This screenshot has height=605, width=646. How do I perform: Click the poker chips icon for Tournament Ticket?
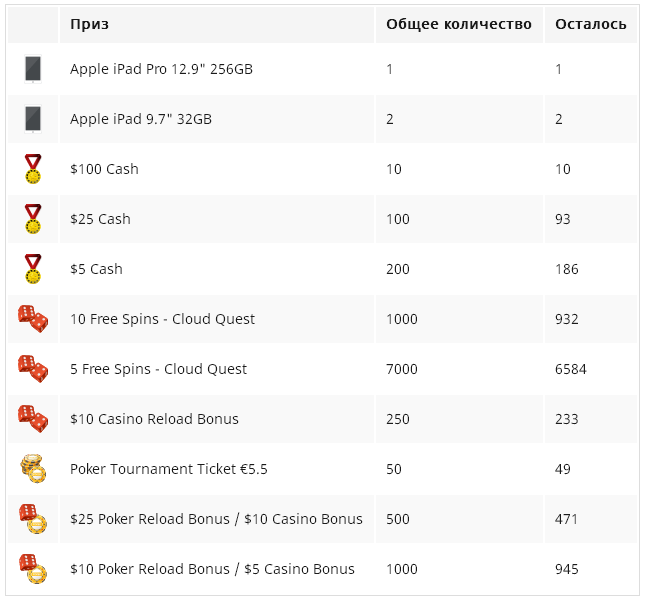pos(33,469)
